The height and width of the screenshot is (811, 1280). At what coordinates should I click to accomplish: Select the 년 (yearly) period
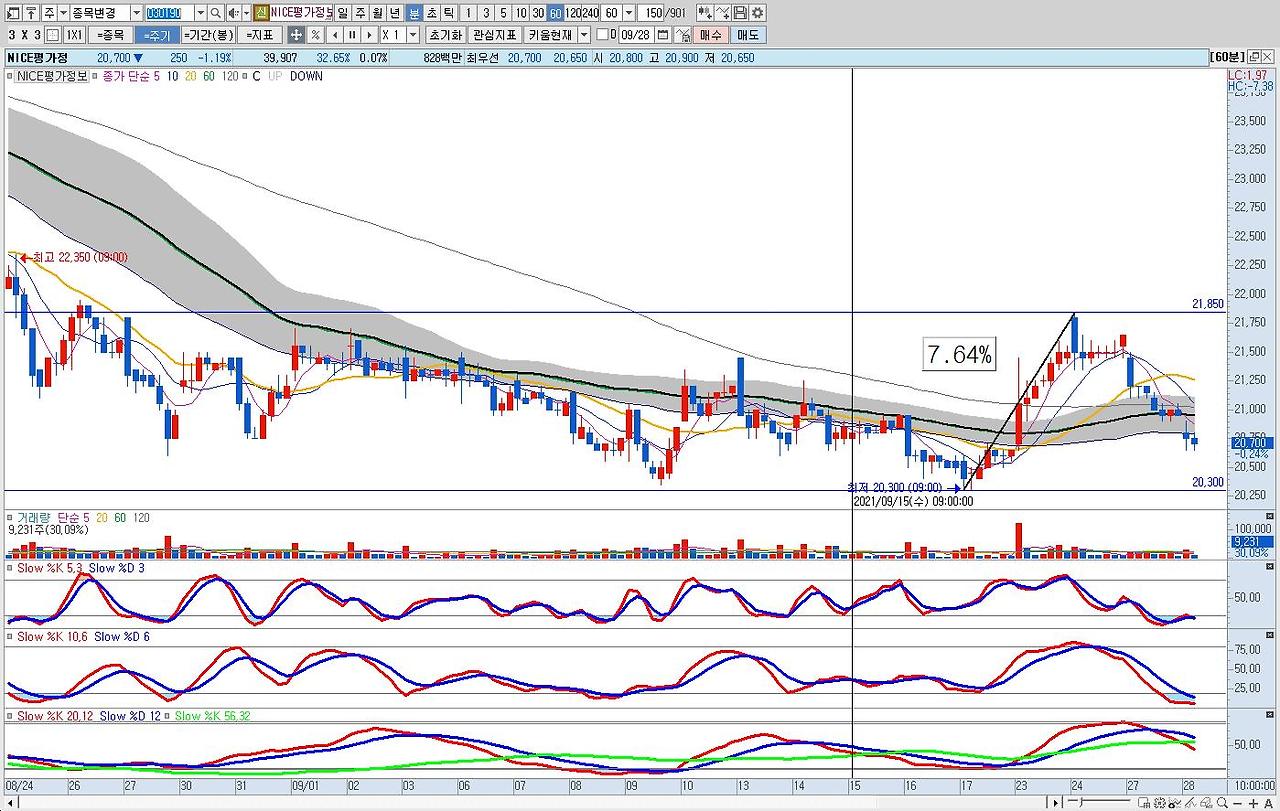[x=395, y=13]
